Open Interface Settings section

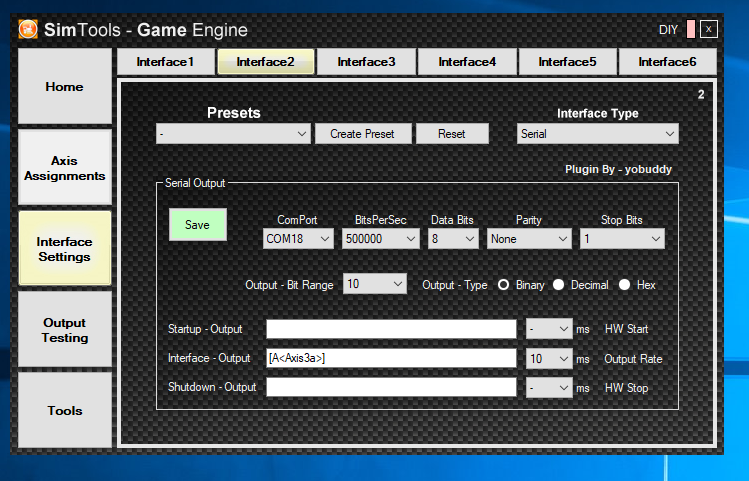[x=65, y=249]
